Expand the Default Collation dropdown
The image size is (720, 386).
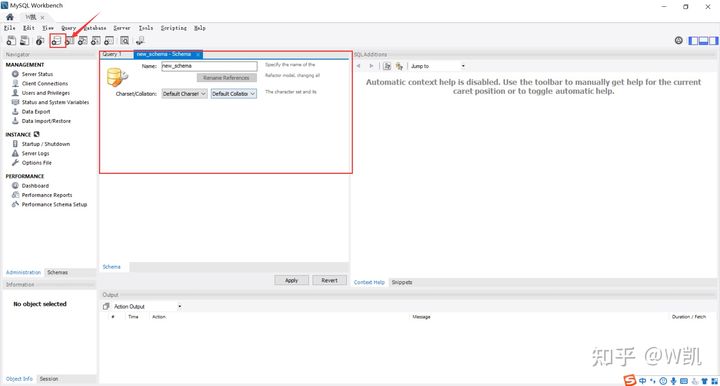click(233, 94)
